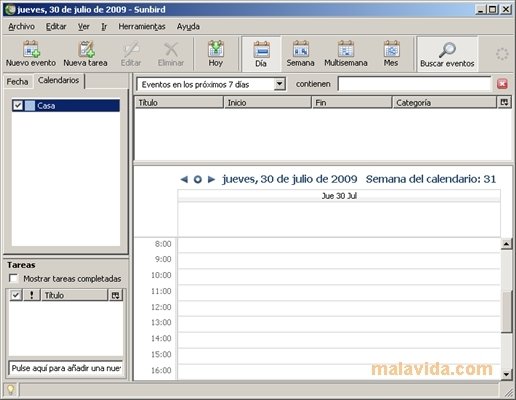Open column picker in events list header

(x=504, y=102)
